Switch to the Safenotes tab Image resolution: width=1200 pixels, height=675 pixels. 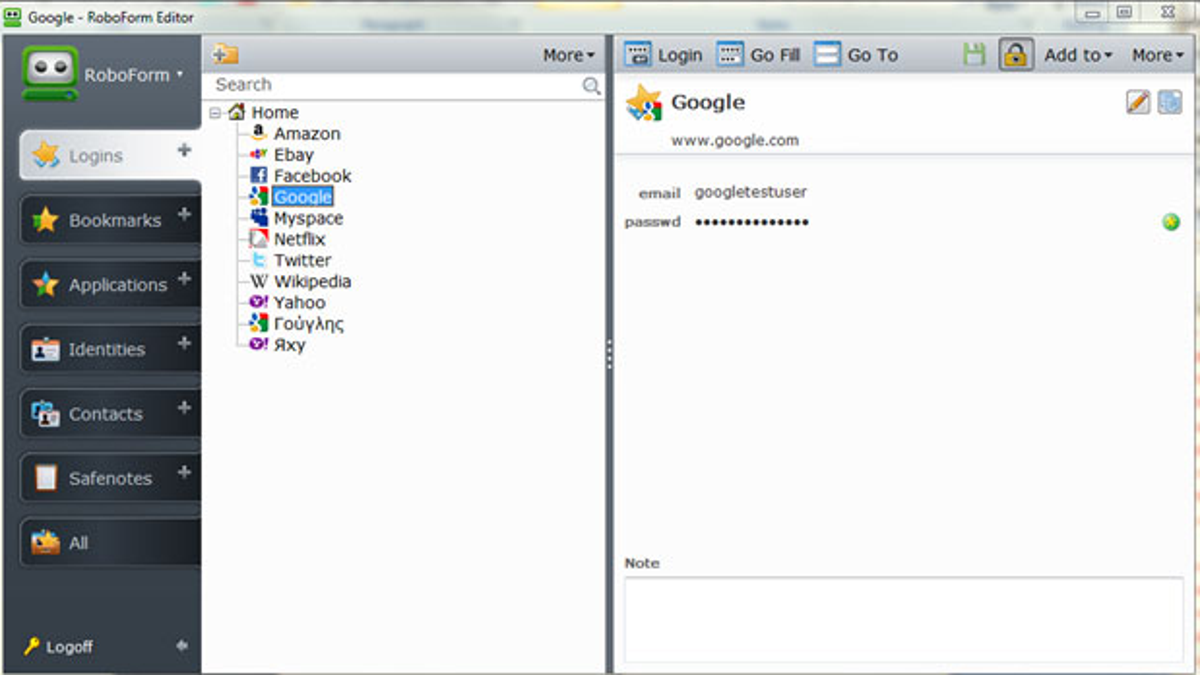coord(110,478)
